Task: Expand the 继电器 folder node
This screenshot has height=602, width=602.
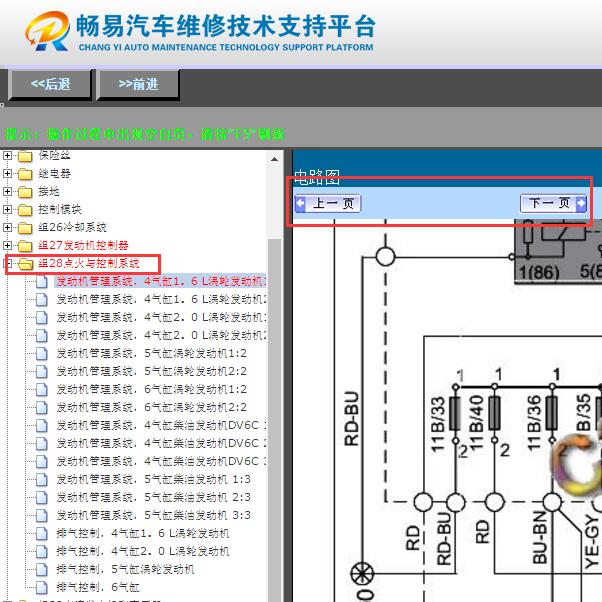Action: (7, 174)
